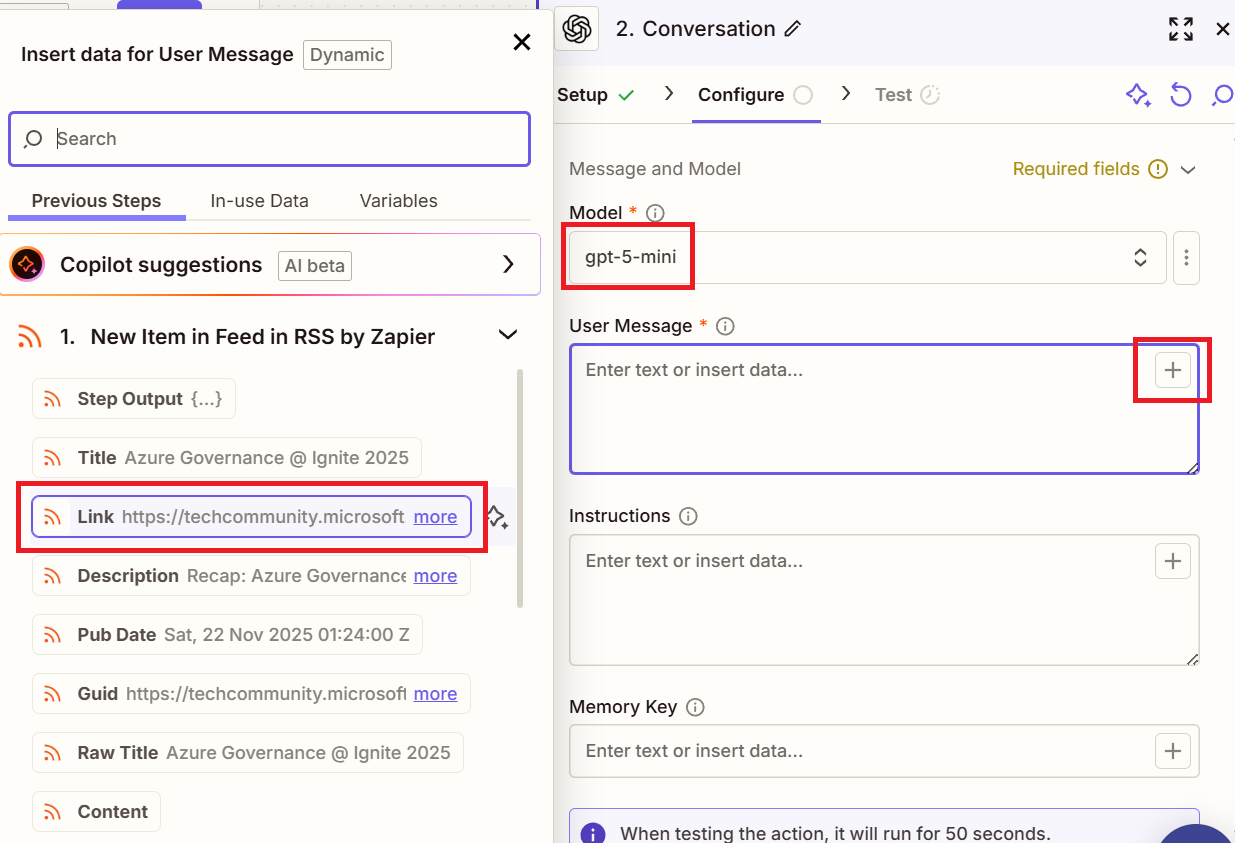Open the Configure tab
Screen dimensions: 1235x843
click(755, 95)
